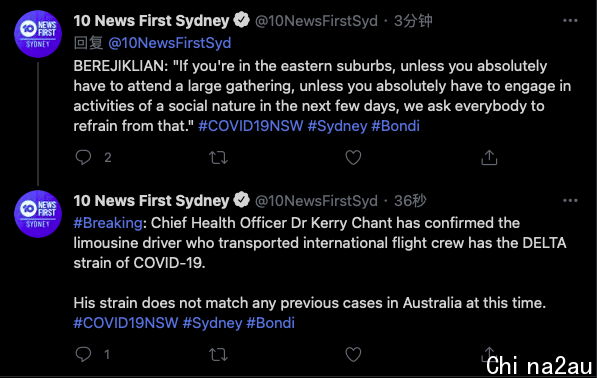Viewport: 597px width, 378px height.
Task: Open the 36秒 timestamp of the second tweet
Action: pyautogui.click(x=410, y=201)
